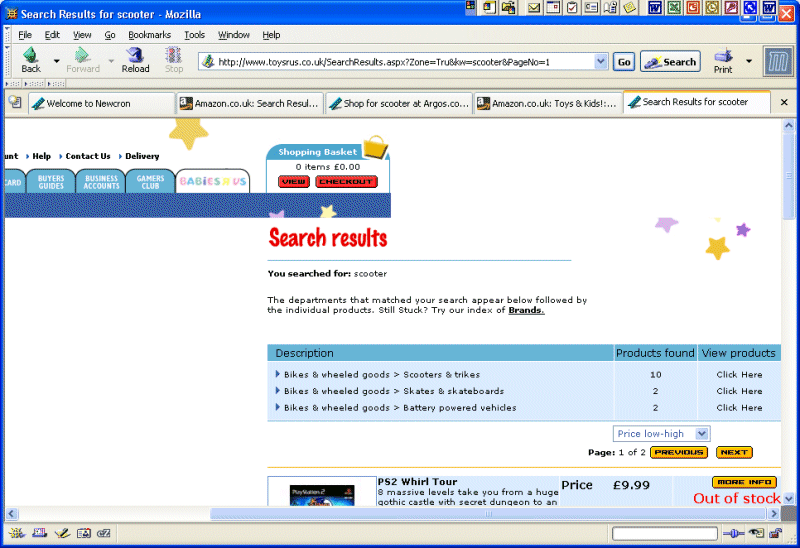Open the Tools menu
Screen dimensions: 800x548
pyautogui.click(x=194, y=35)
